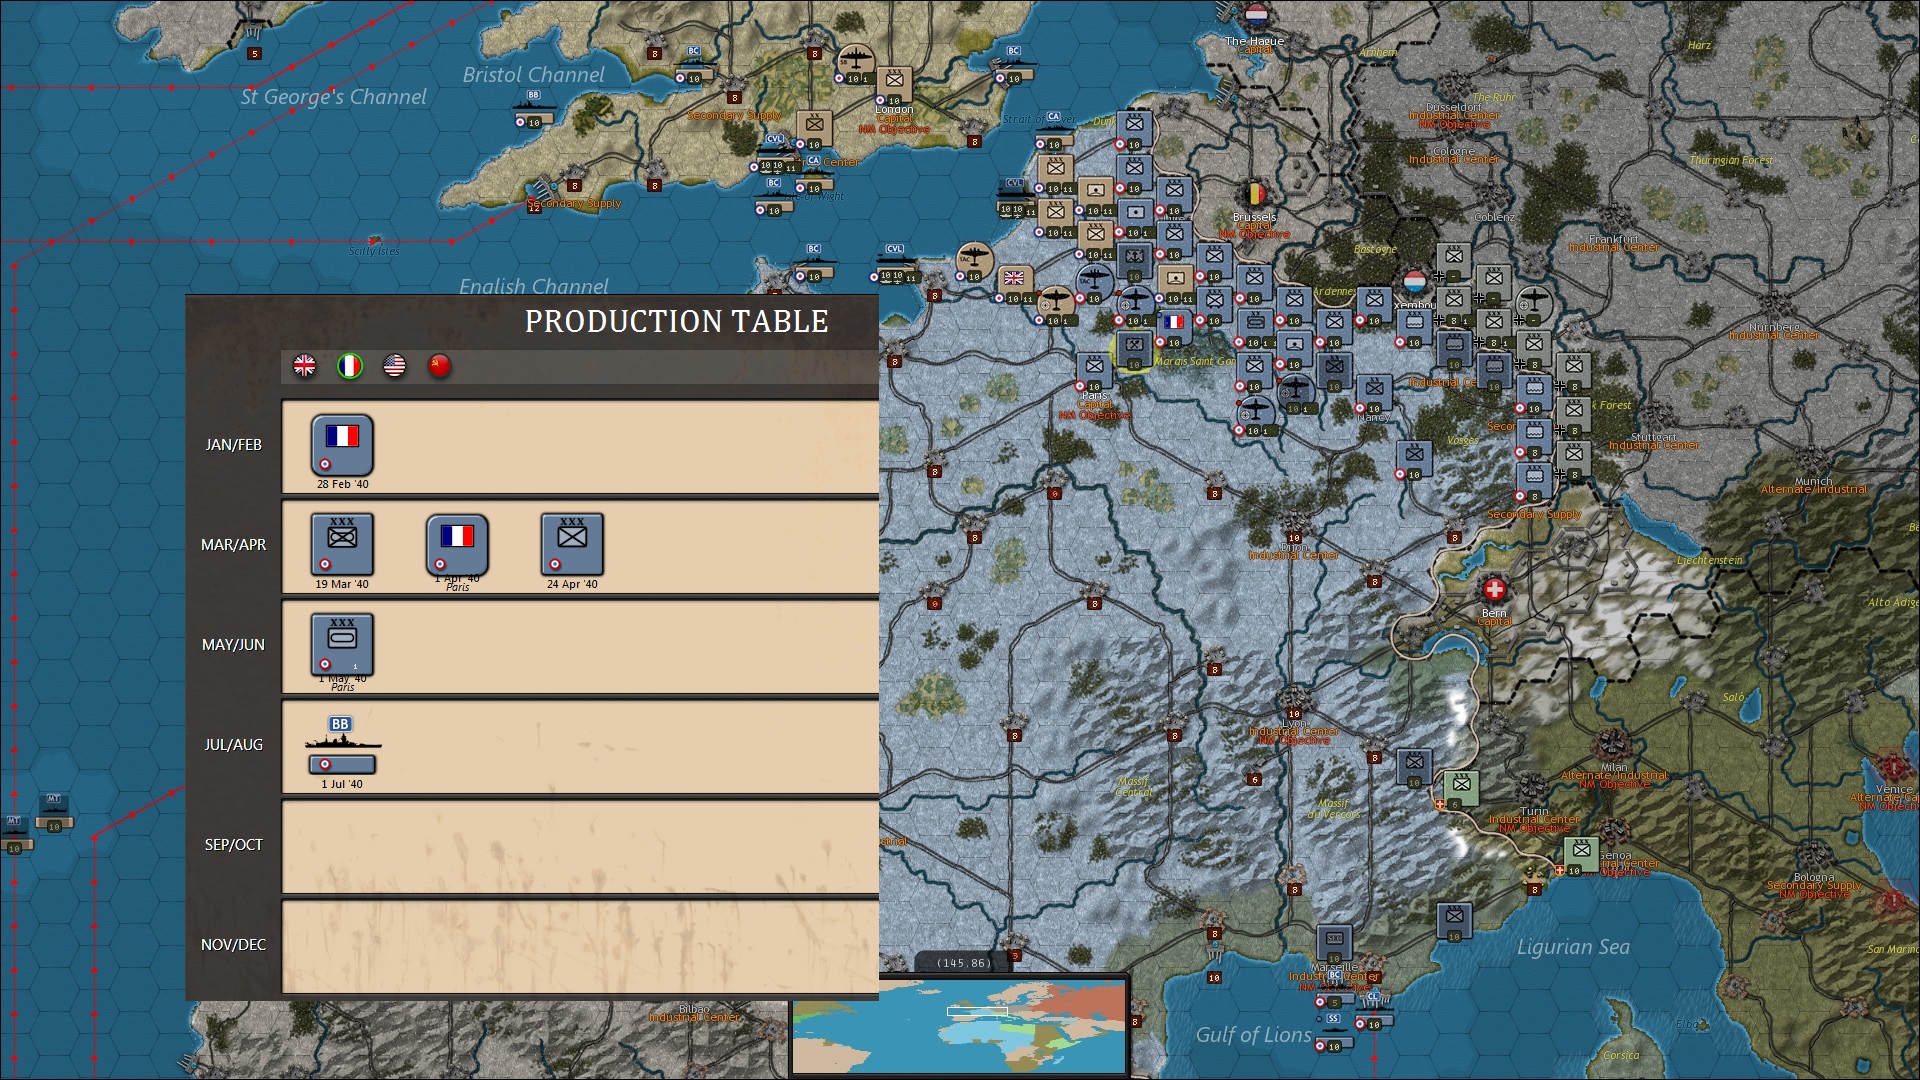Click the minimap overview
The height and width of the screenshot is (1080, 1920).
958,1025
